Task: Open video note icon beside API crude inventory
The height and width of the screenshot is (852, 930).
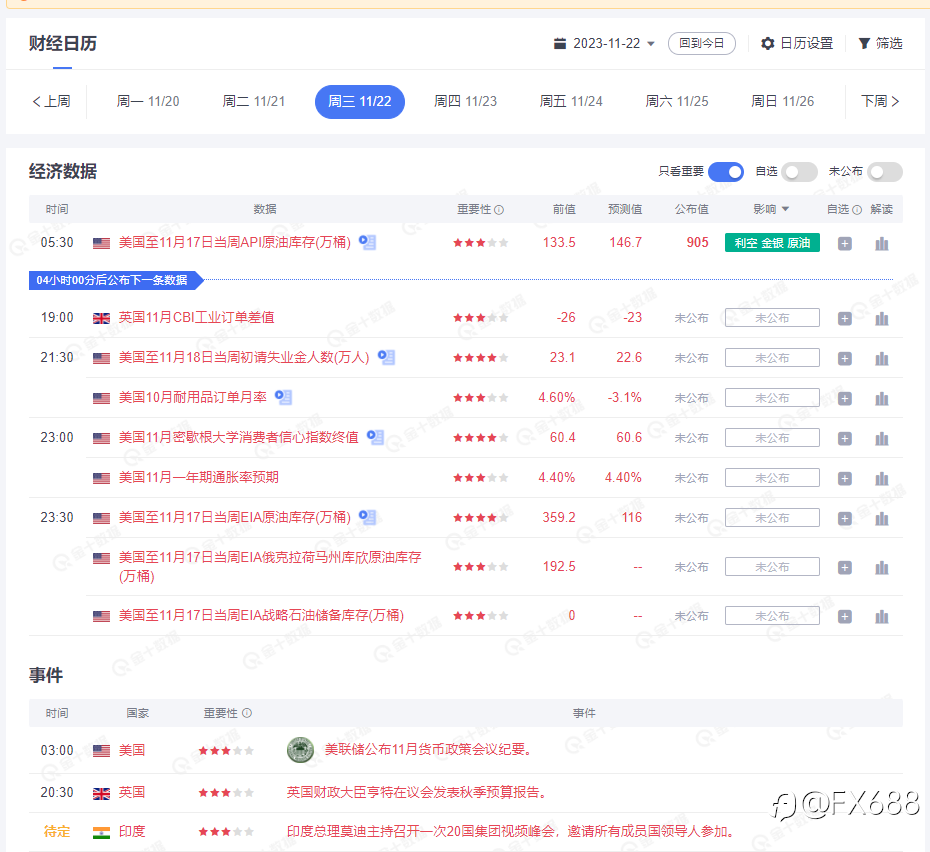Action: (x=368, y=242)
